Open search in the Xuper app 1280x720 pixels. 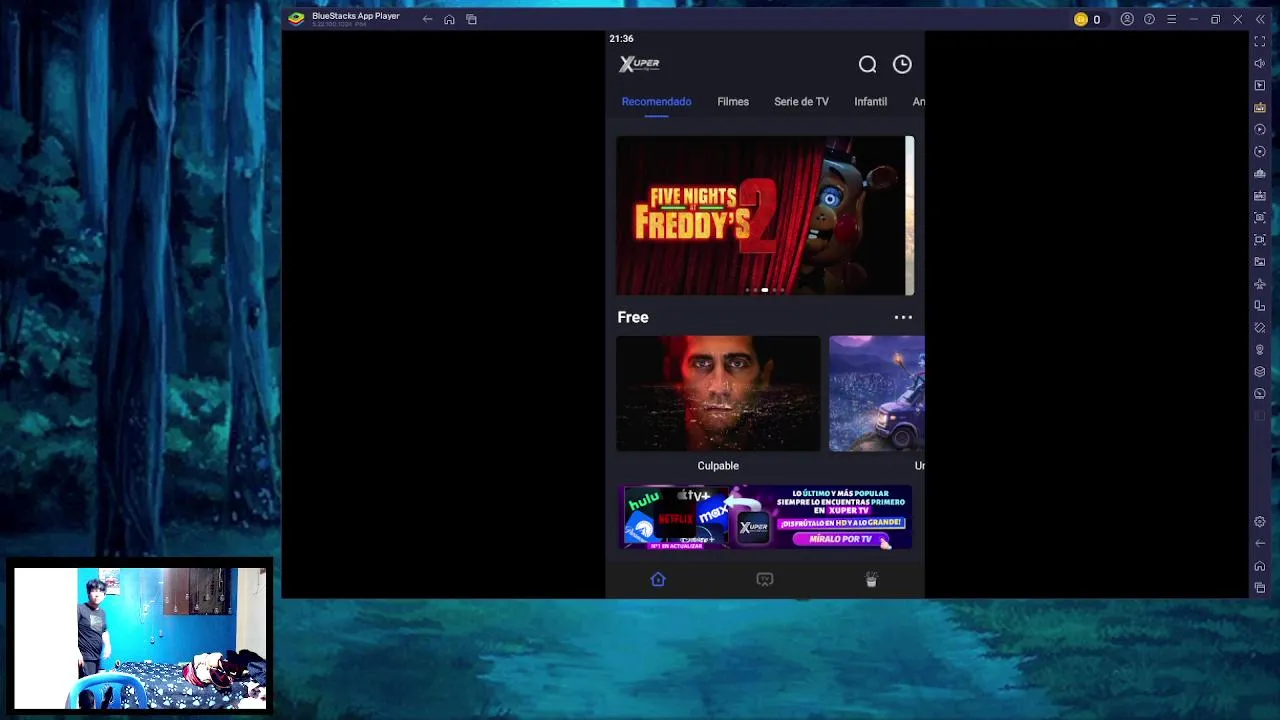(x=867, y=65)
